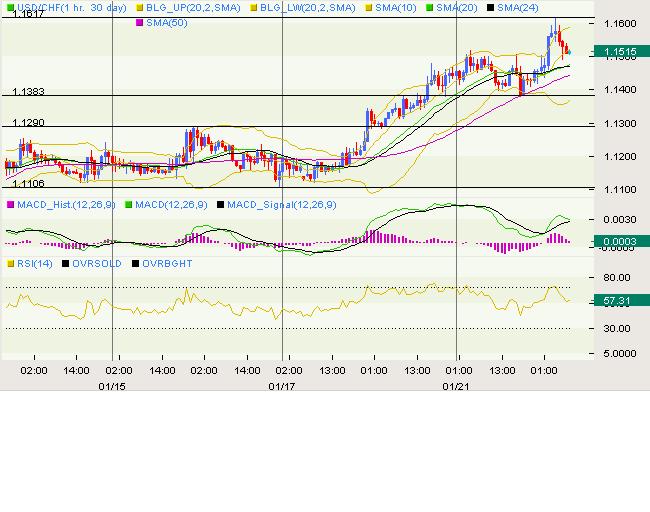
Task: Click the 30.00 RSI axis label
Action: tap(617, 329)
